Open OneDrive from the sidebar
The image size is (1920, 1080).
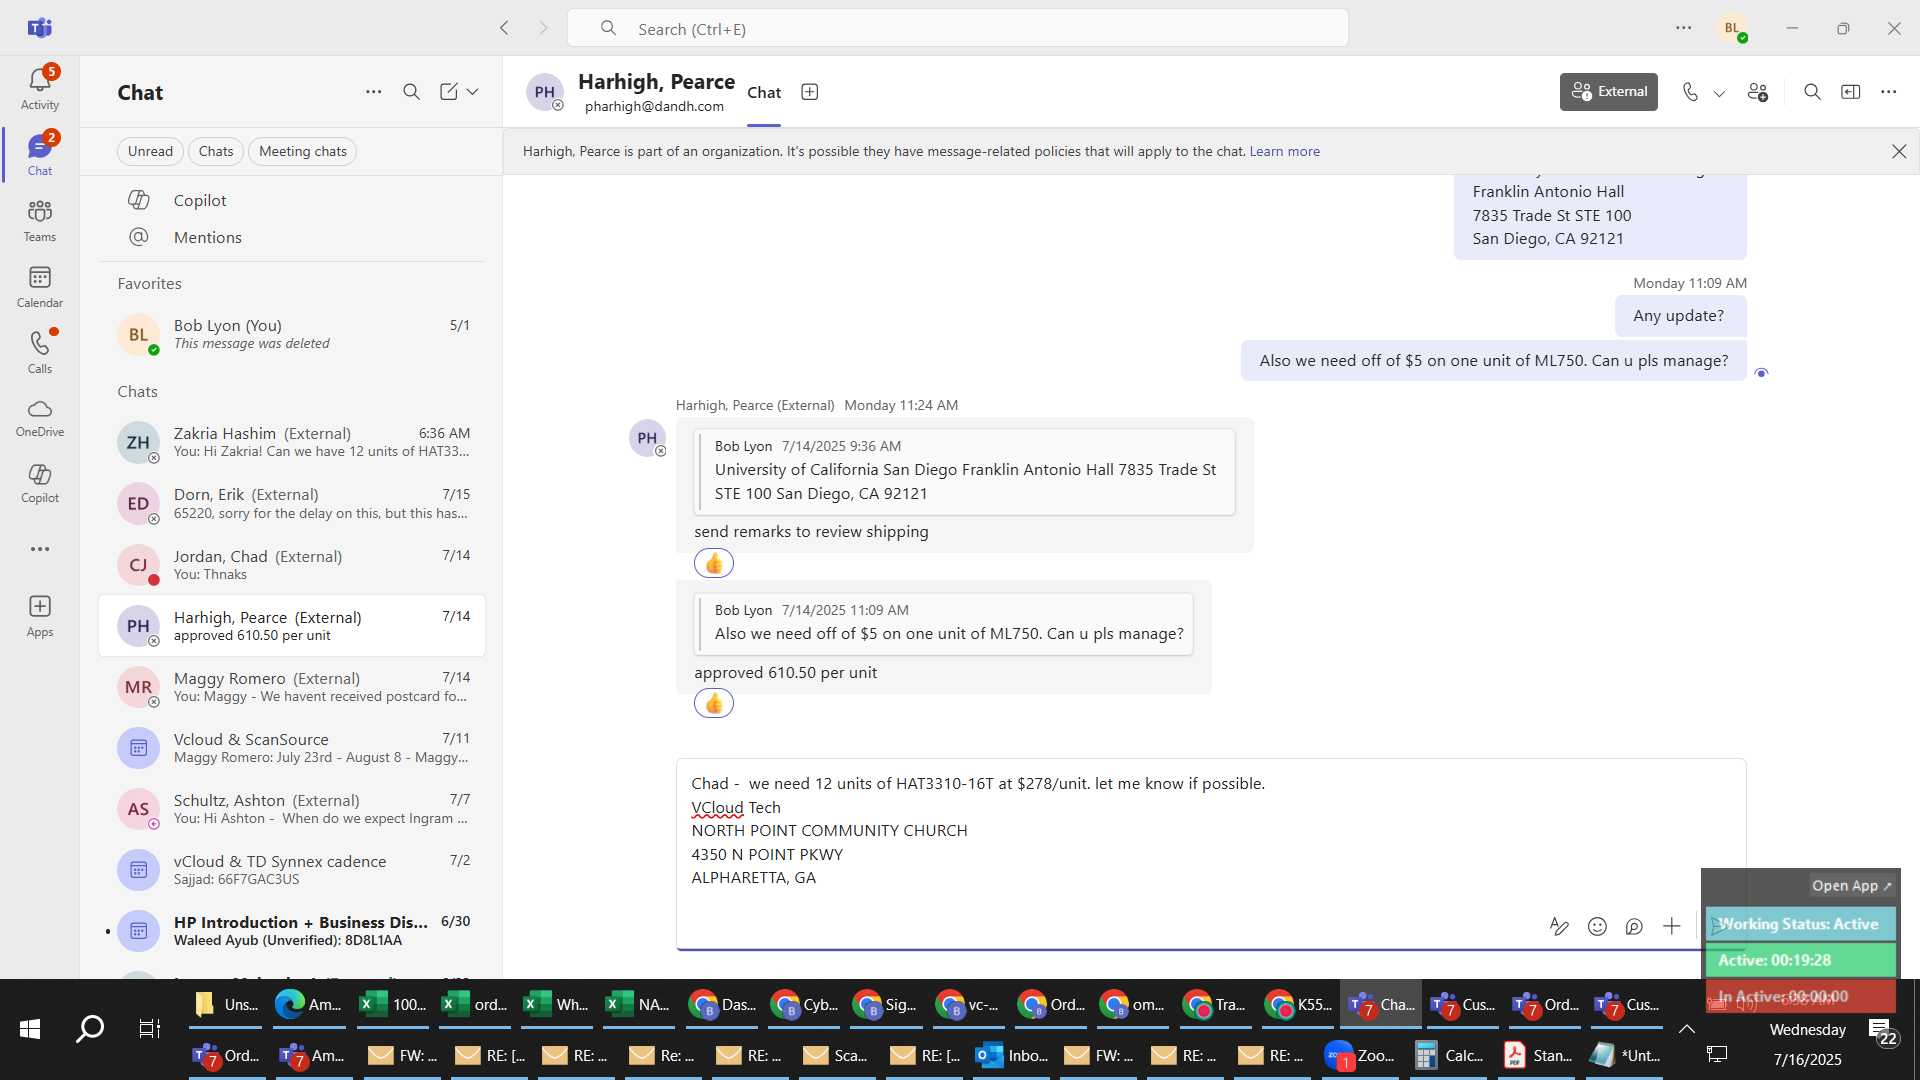[x=40, y=418]
